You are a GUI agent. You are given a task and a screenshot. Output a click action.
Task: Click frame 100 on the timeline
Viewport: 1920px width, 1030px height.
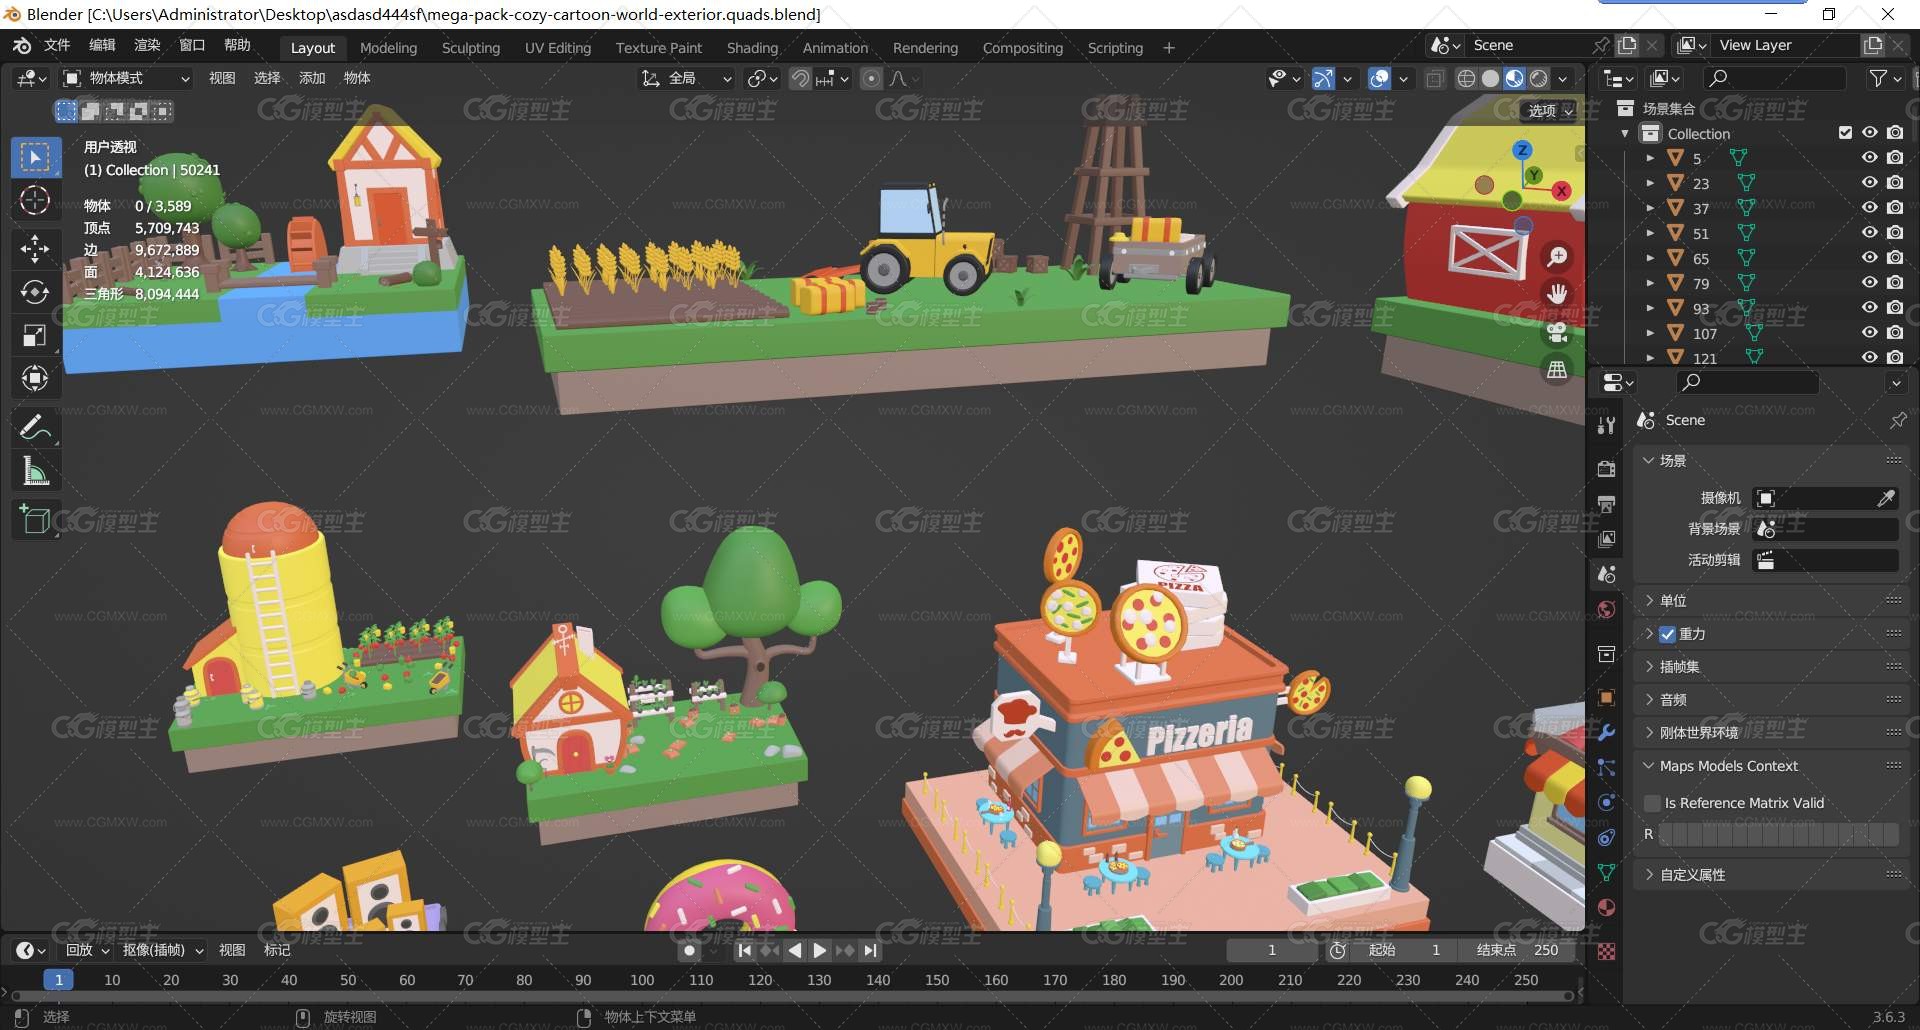642,980
